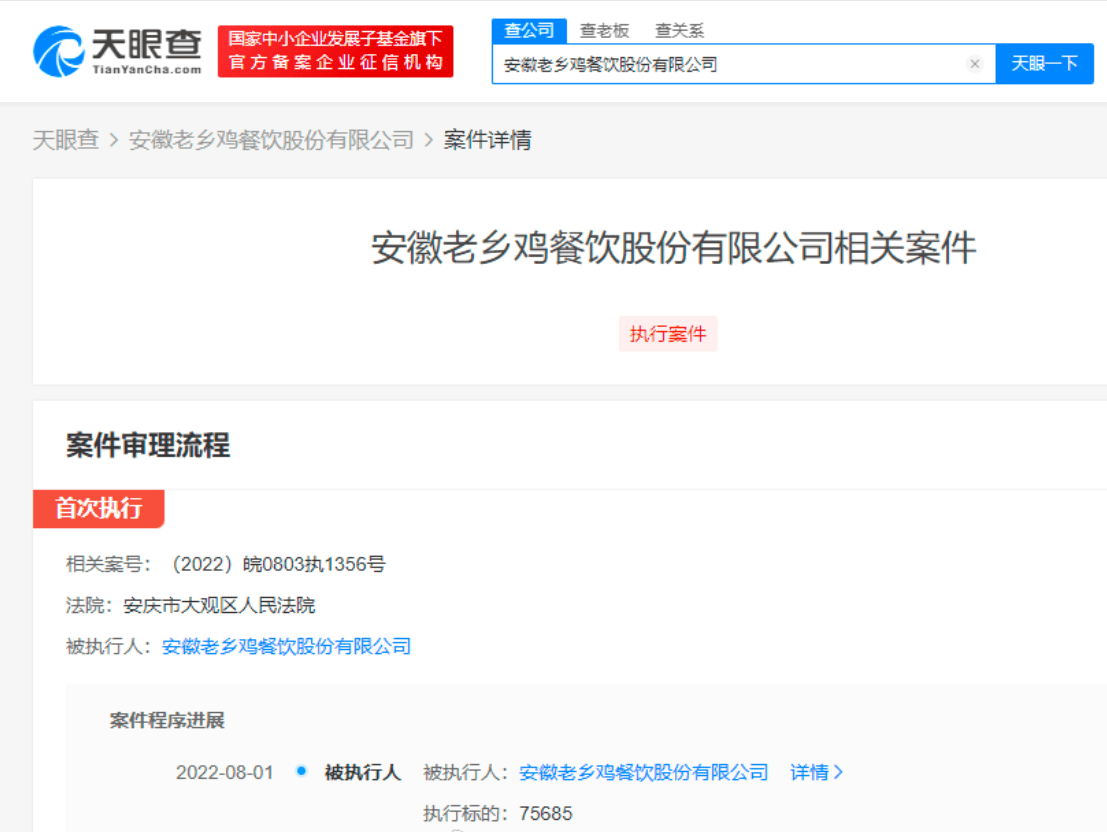Open company link in the 2022-08-01 progress row
This screenshot has width=1107, height=832.
pos(643,773)
